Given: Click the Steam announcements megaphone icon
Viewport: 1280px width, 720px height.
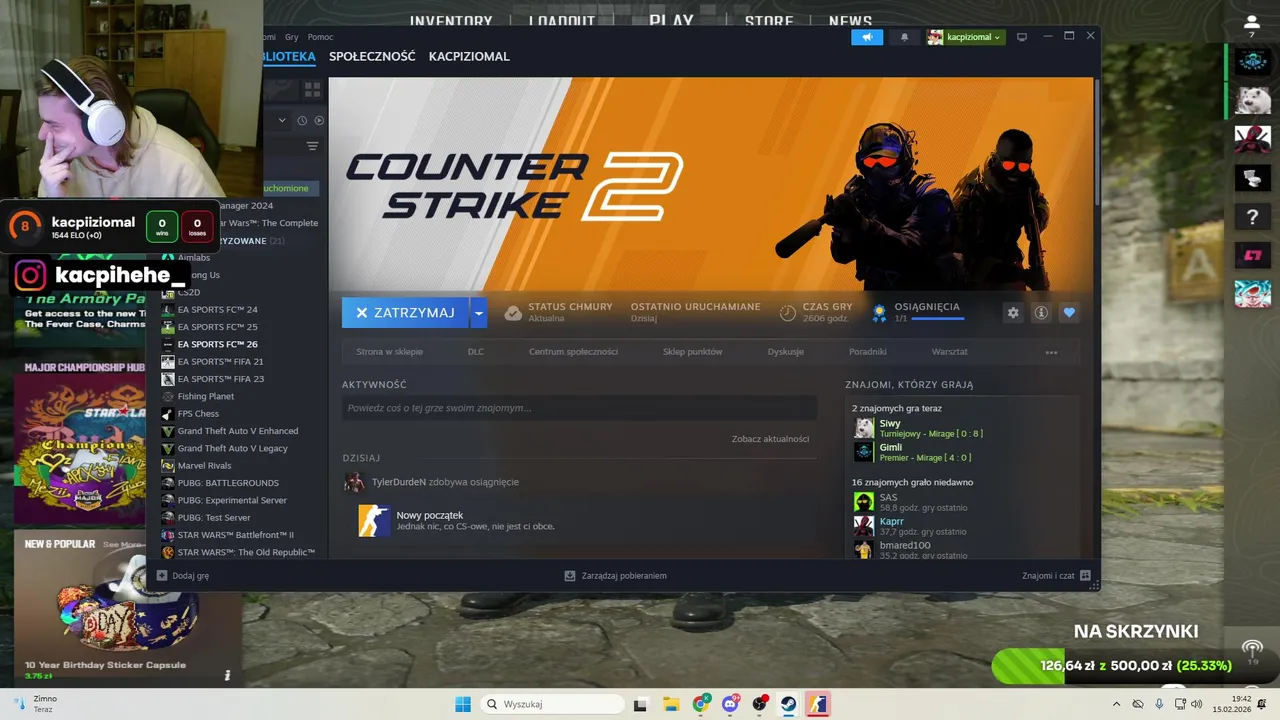Looking at the screenshot, I should tap(867, 37).
